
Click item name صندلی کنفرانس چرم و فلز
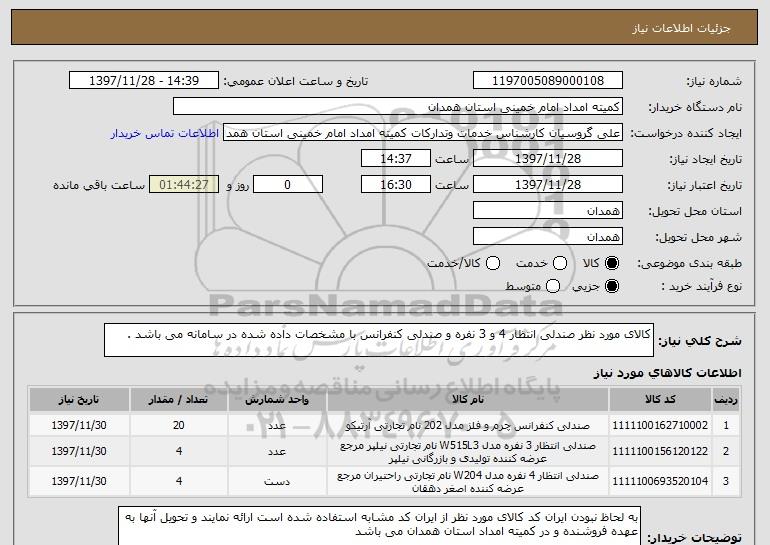(468, 425)
